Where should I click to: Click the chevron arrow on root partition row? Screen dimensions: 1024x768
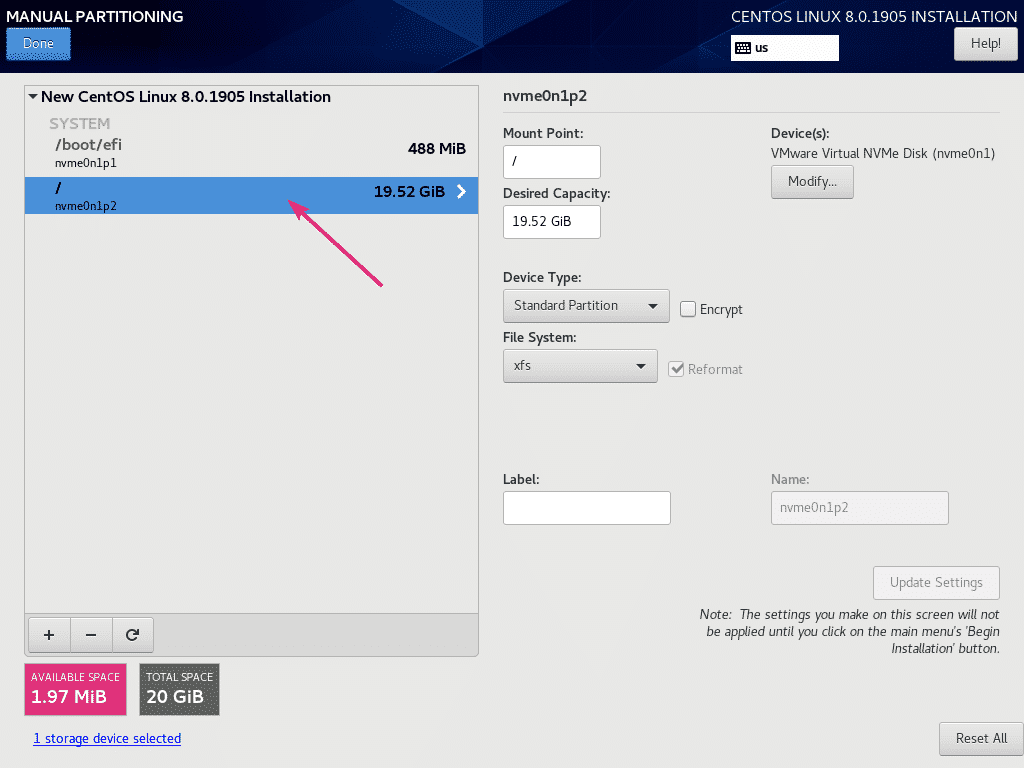click(x=461, y=192)
